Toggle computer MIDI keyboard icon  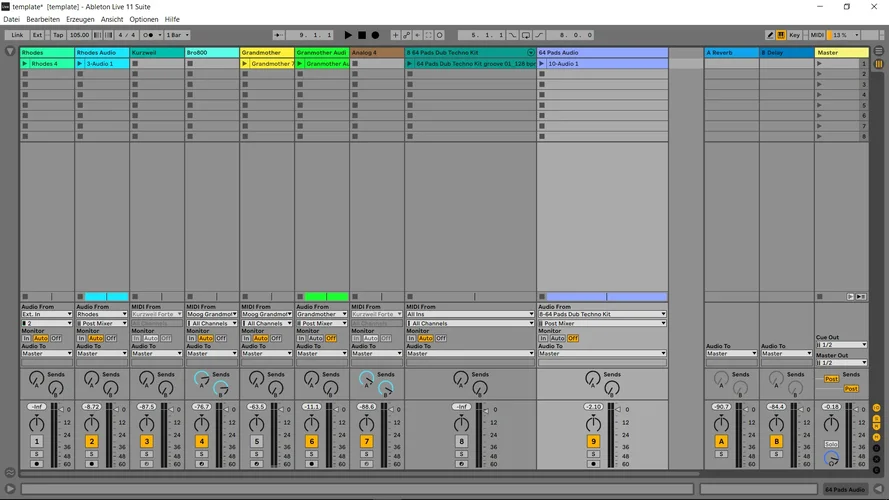(781, 35)
